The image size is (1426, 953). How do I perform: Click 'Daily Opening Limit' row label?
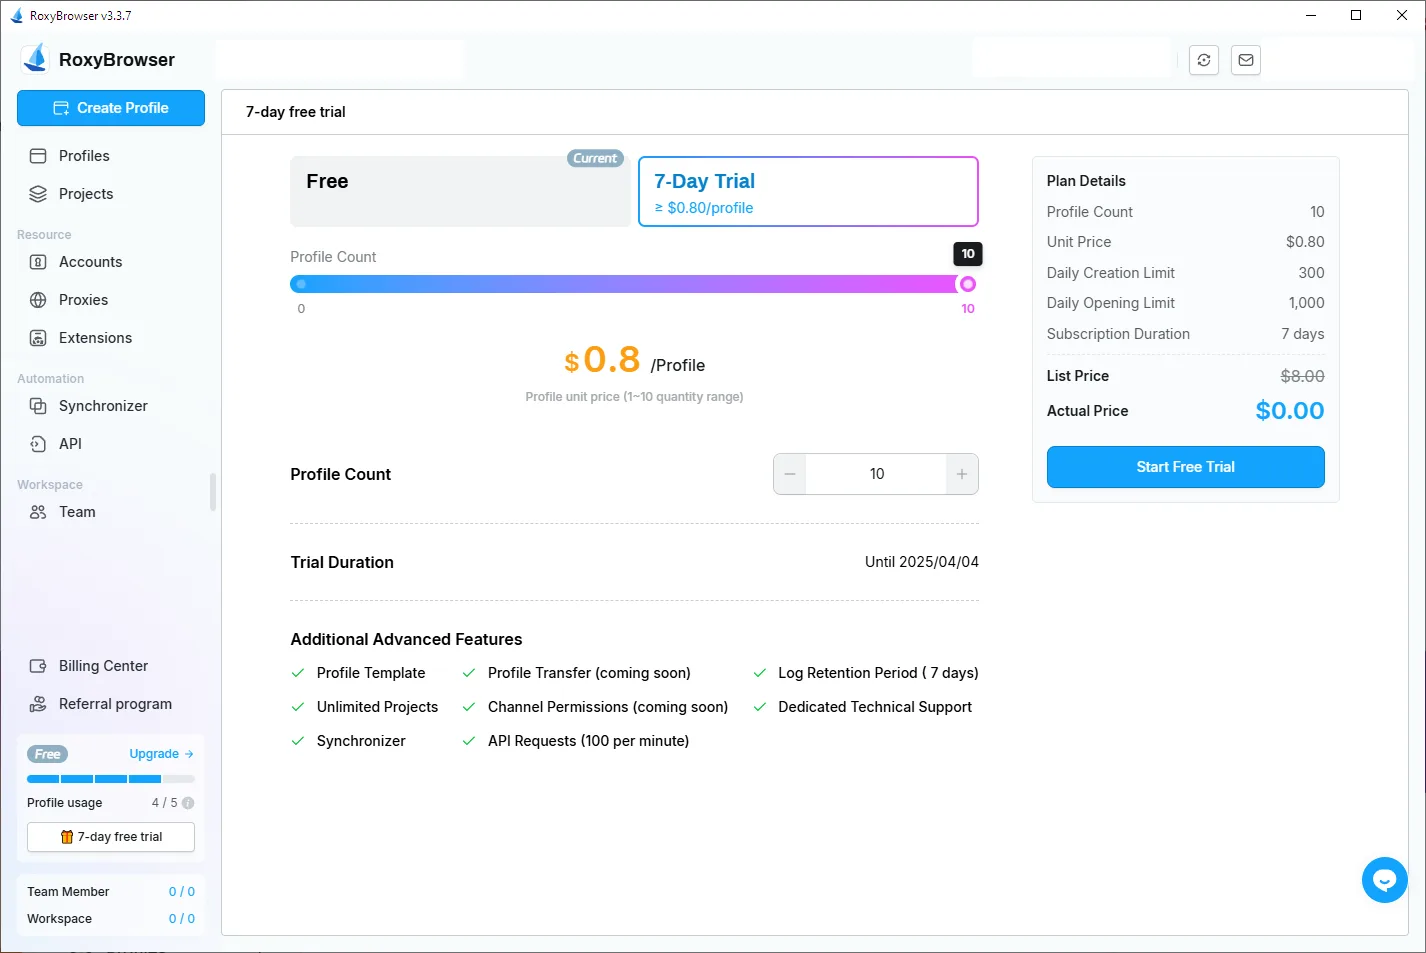[1110, 303]
